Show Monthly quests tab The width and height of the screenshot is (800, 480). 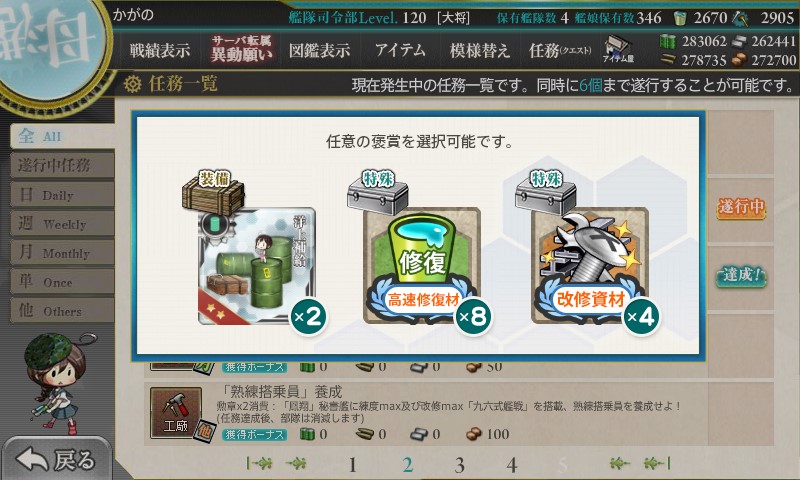coord(62,253)
